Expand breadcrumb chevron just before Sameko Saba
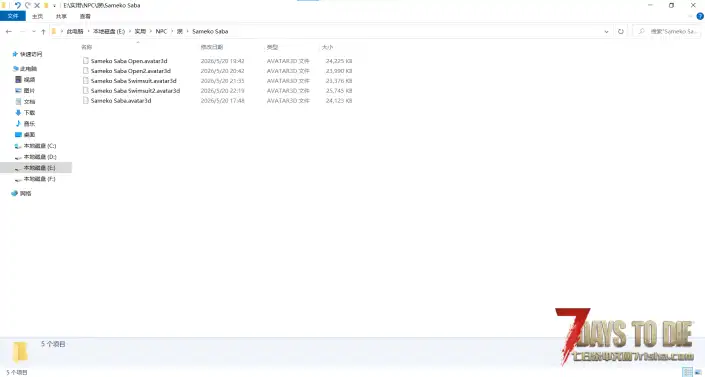Screen dimensions: 705x377 (x=187, y=31)
